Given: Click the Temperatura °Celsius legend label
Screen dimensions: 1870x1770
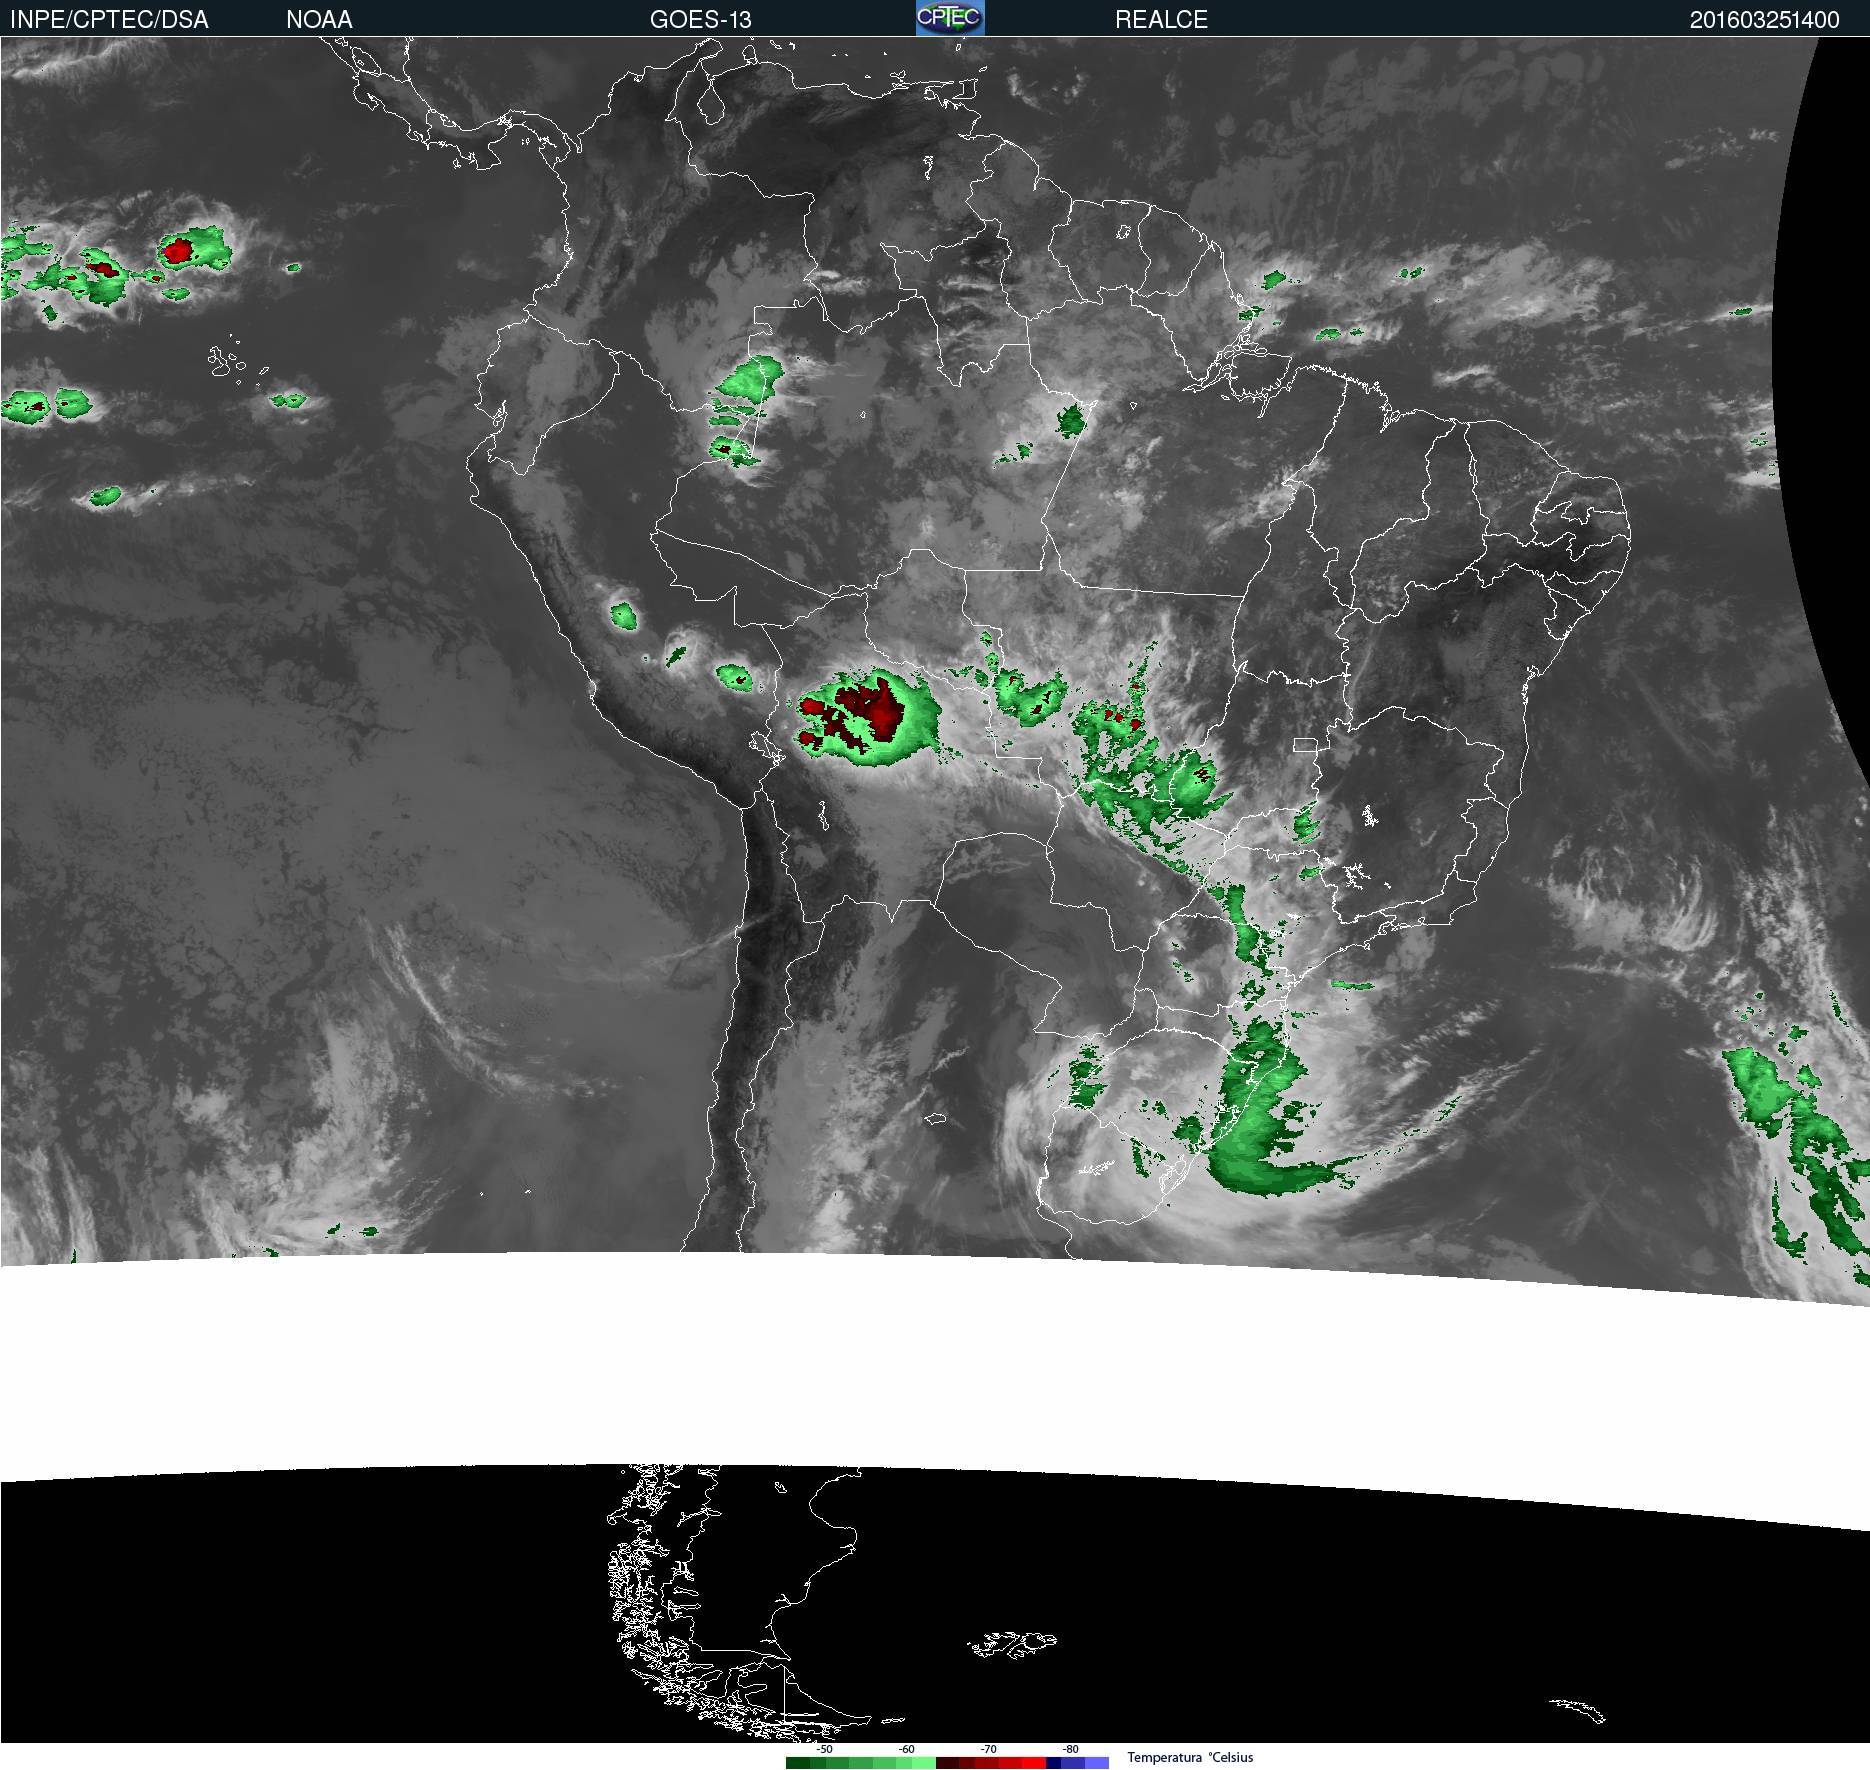Looking at the screenshot, I should point(1190,1757).
